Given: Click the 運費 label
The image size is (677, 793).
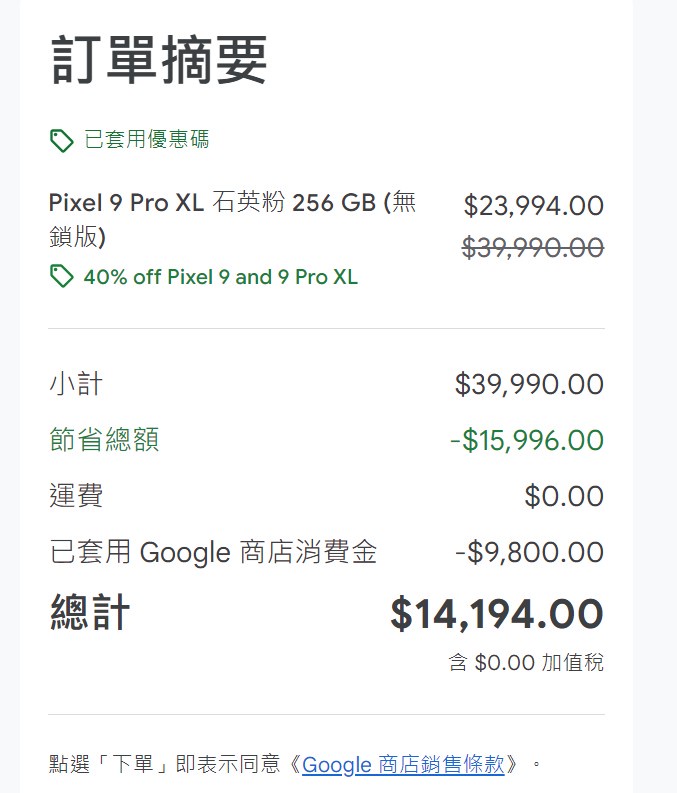Looking at the screenshot, I should (76, 496).
